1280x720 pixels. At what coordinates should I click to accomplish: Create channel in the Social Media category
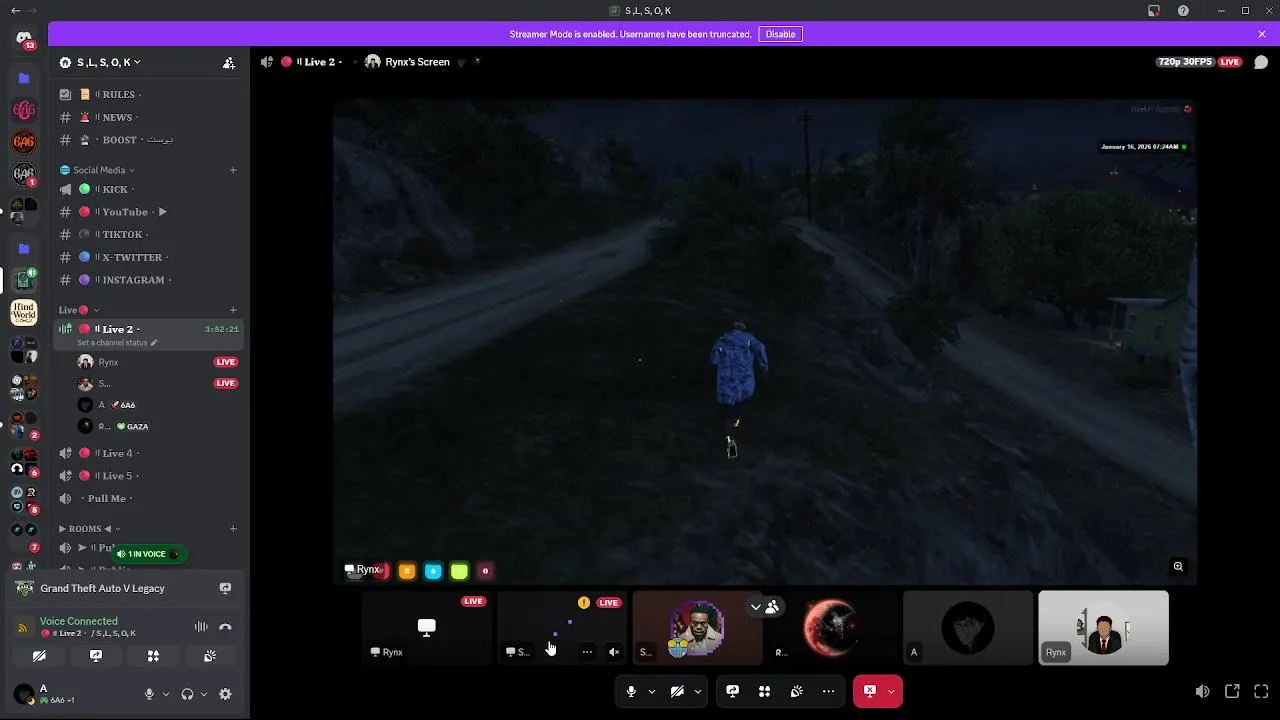click(233, 170)
